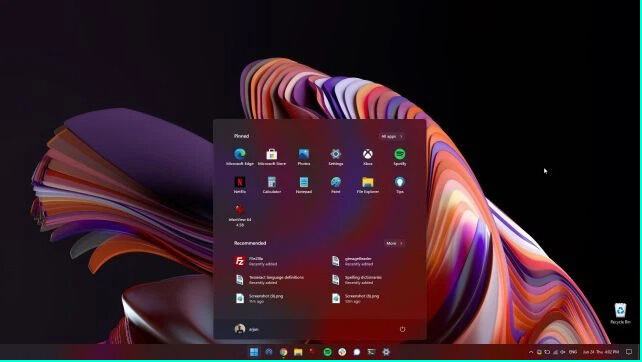Open the Photos app

click(x=304, y=157)
